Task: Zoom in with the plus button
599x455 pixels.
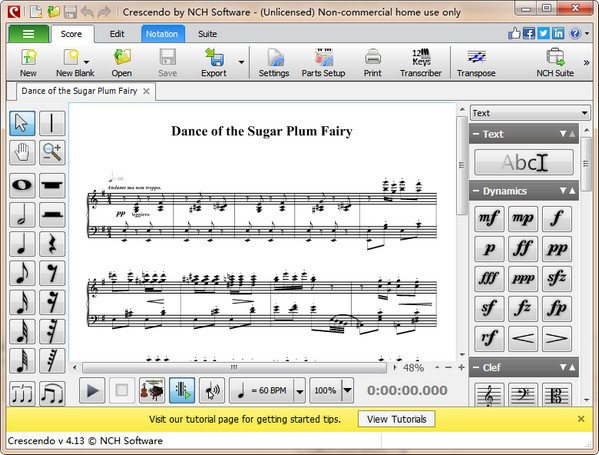Action: pos(461,368)
